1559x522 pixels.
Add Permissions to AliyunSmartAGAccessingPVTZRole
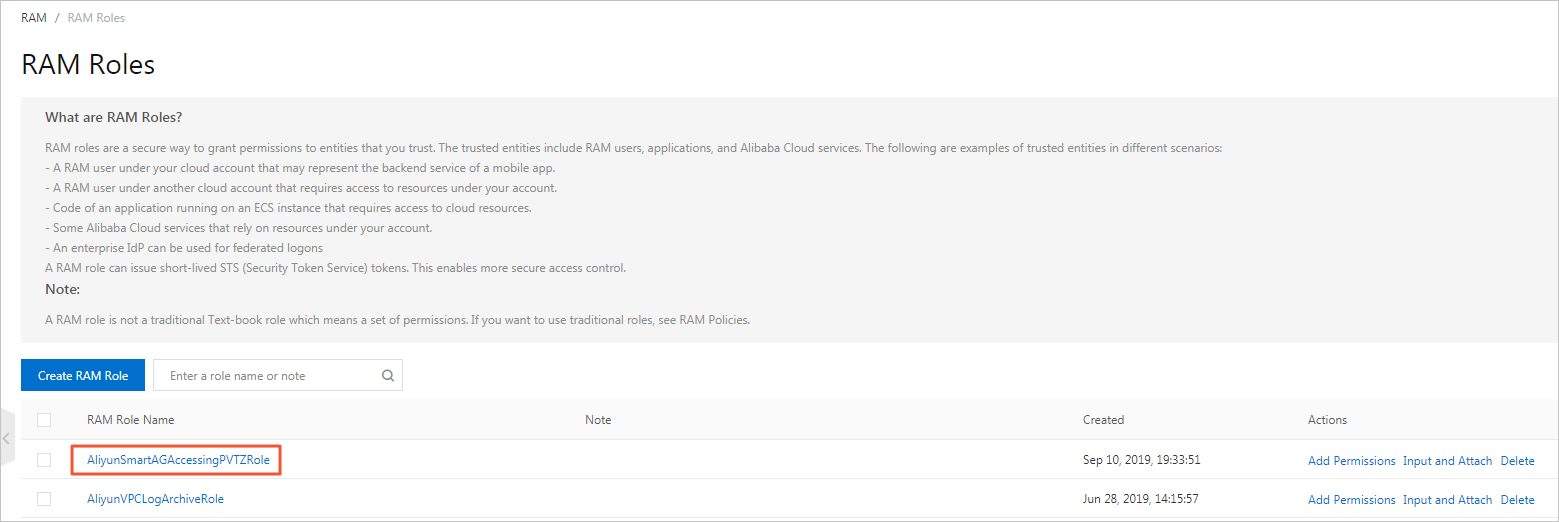(x=1351, y=461)
